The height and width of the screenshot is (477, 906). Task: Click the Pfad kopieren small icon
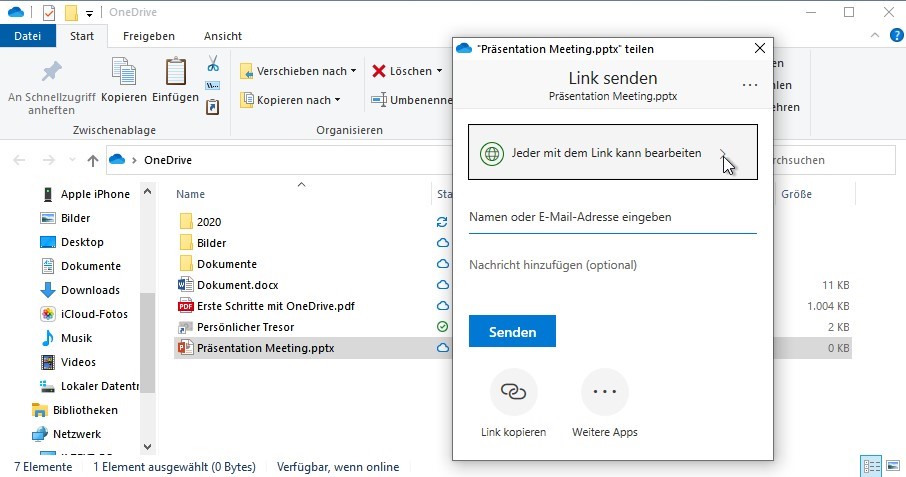coord(213,85)
